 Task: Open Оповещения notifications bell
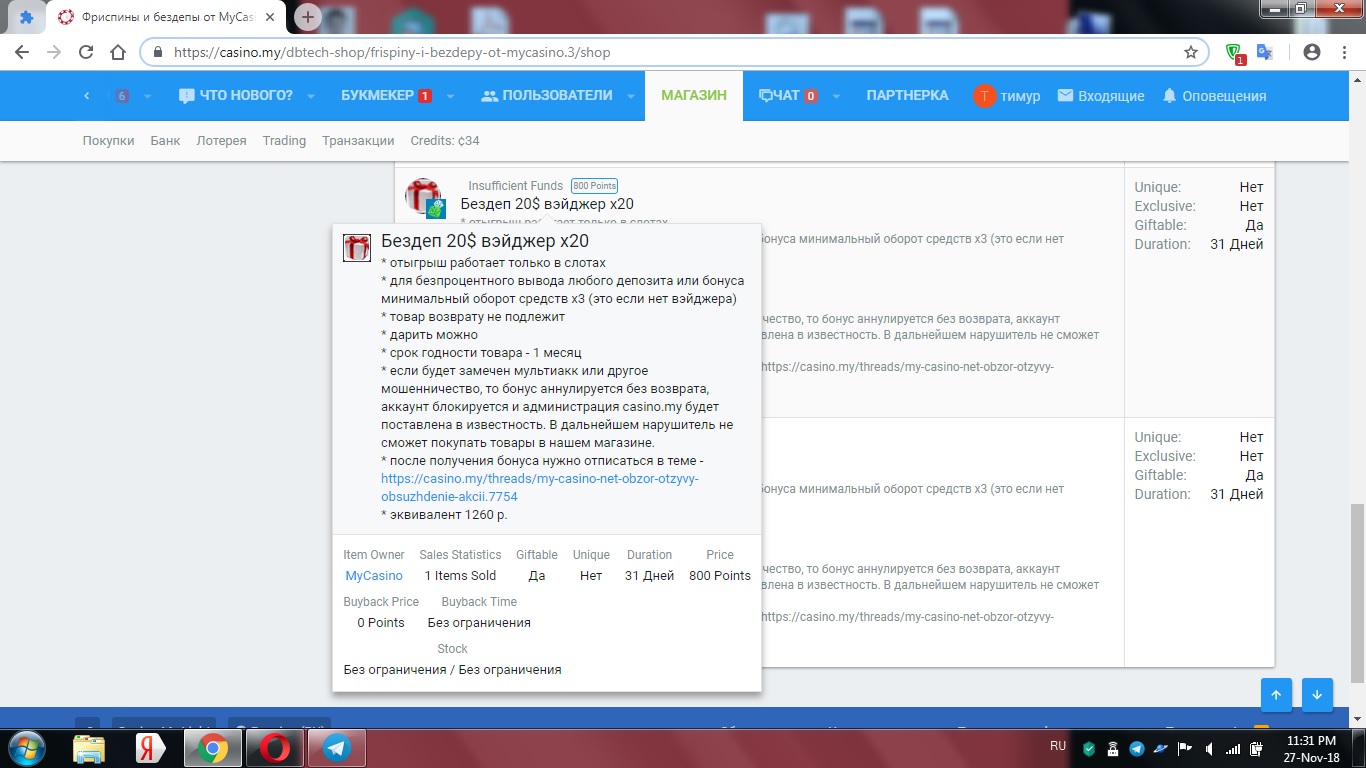pos(1214,96)
